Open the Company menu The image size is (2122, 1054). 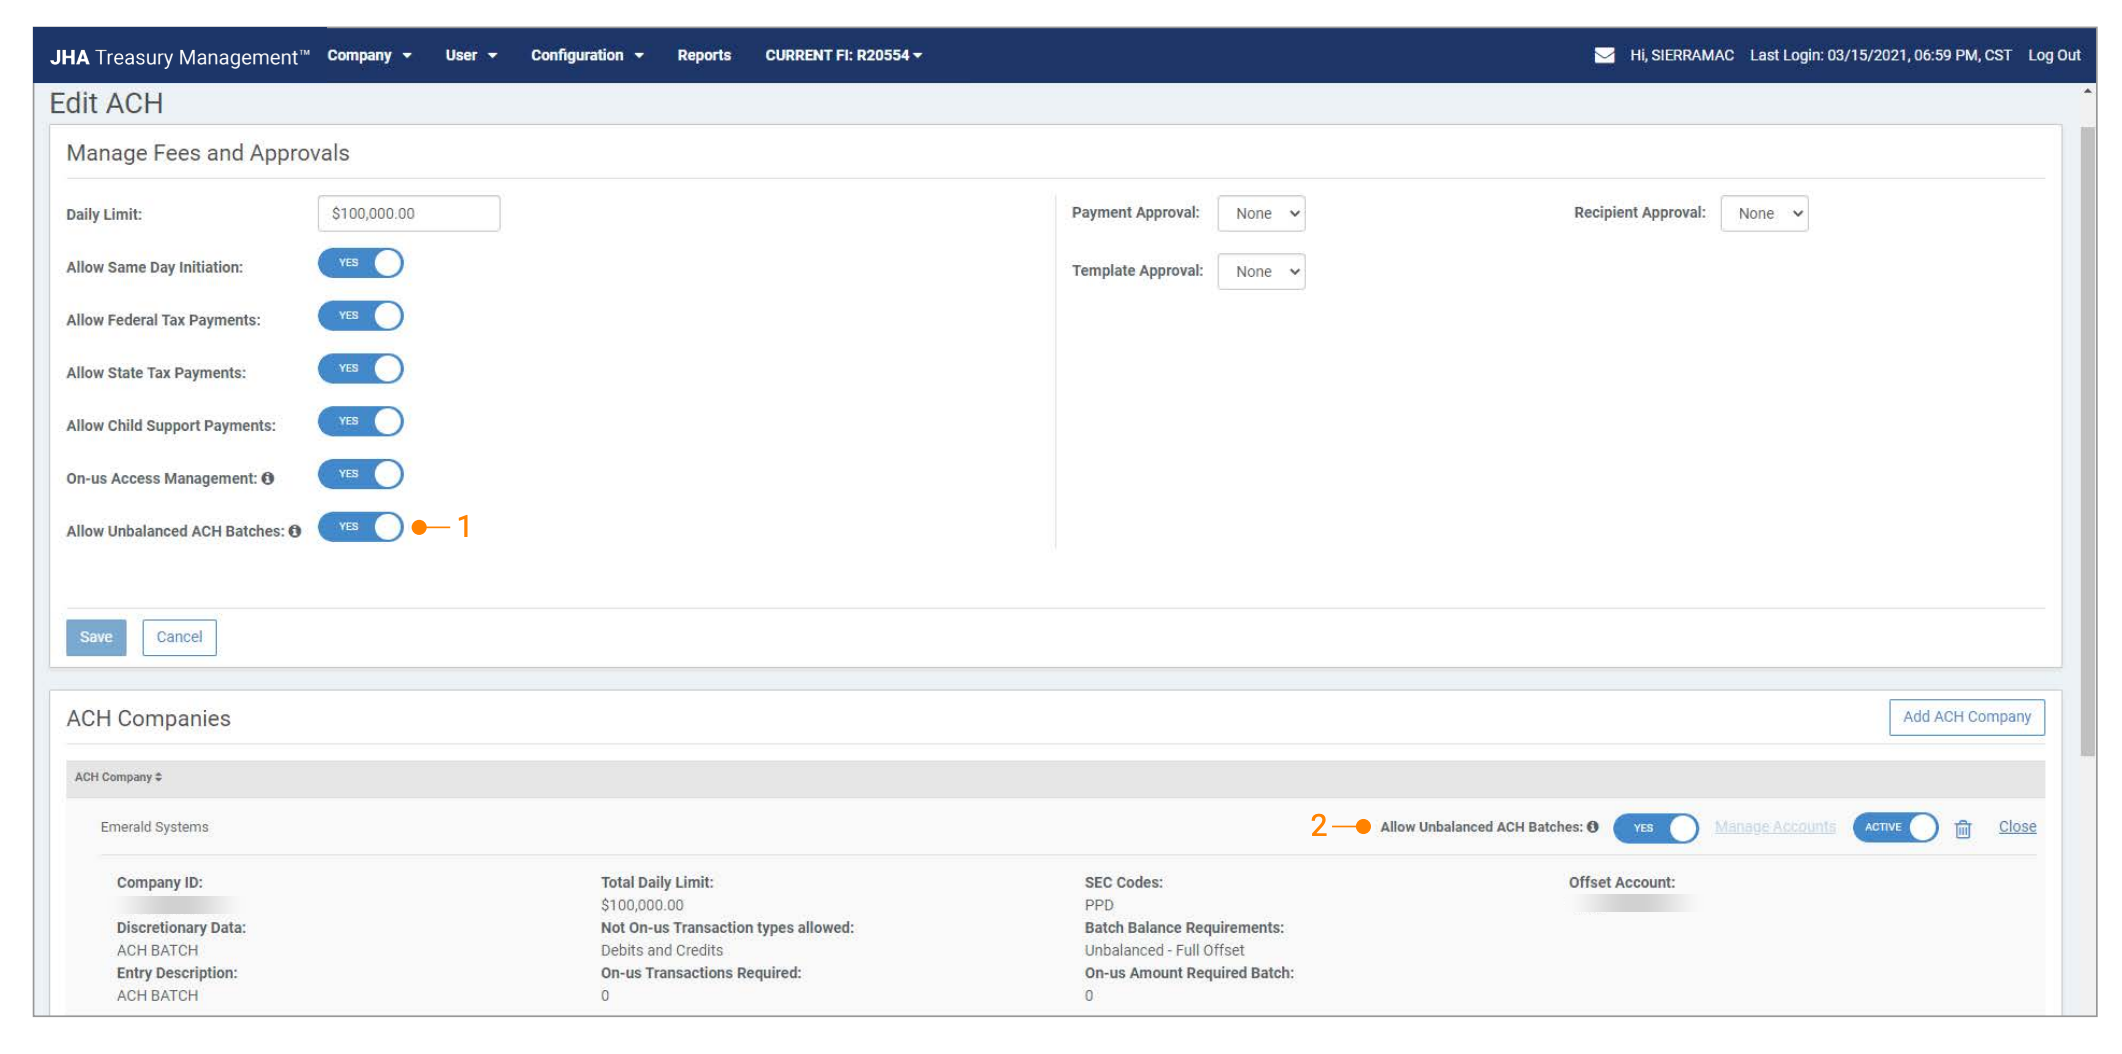coord(368,56)
